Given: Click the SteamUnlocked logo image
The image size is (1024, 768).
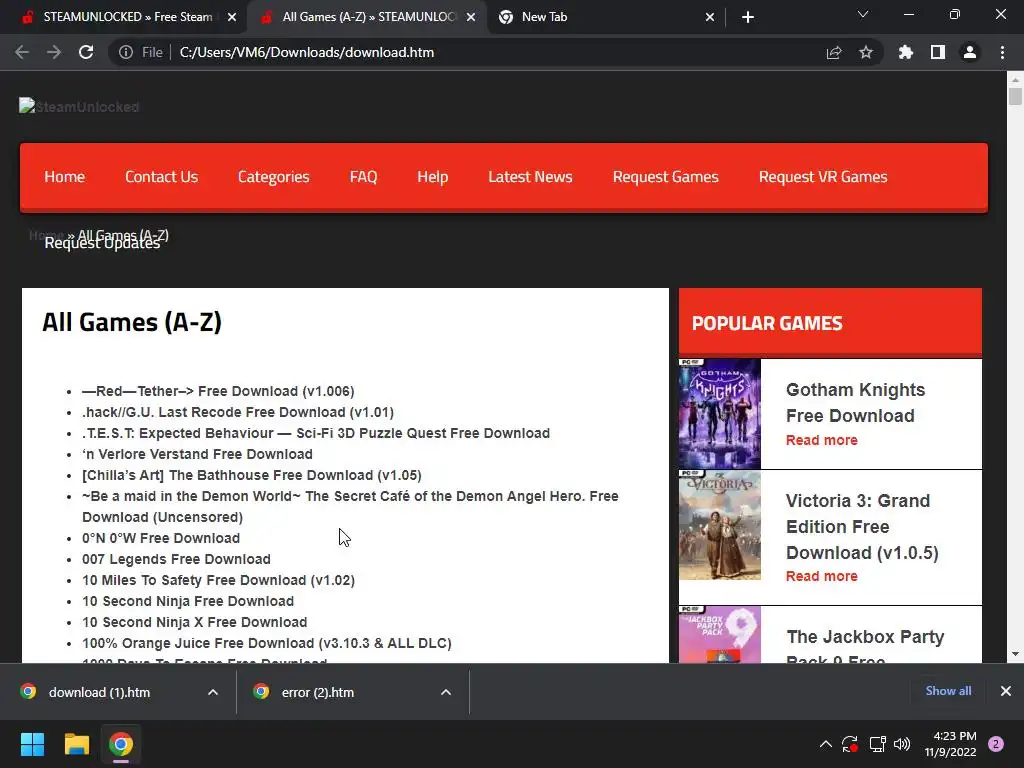Looking at the screenshot, I should pos(79,106).
